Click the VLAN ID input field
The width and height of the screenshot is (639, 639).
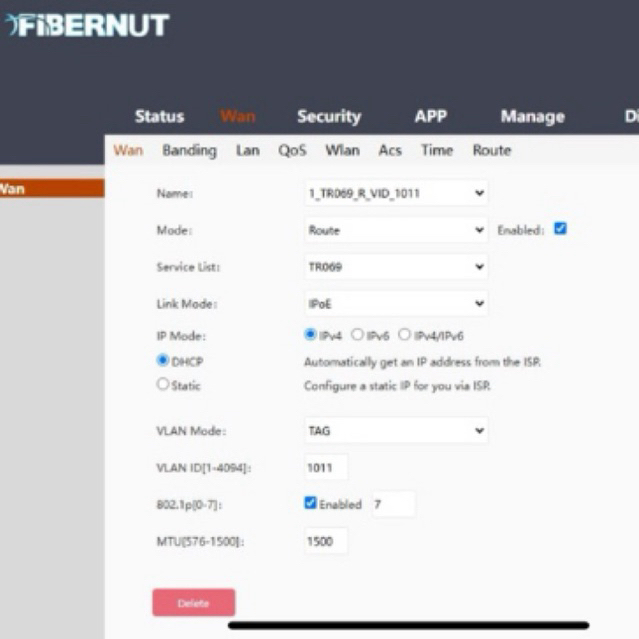coord(326,467)
